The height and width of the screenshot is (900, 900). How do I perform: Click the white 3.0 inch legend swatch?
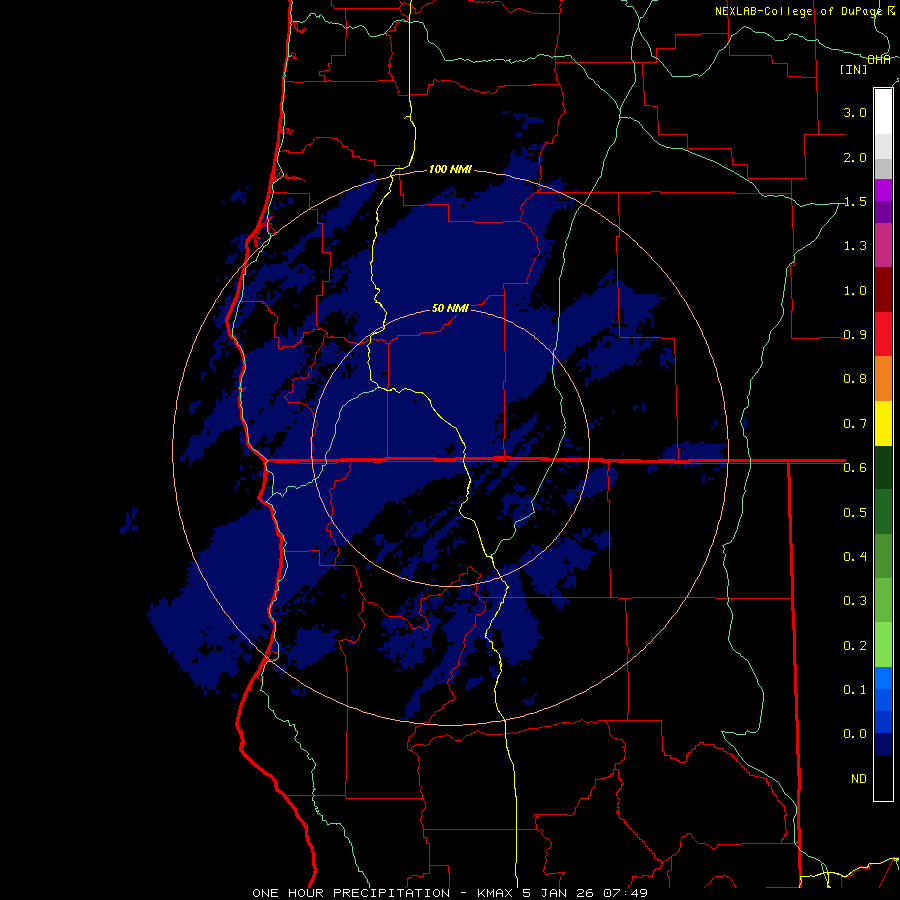pos(883,112)
